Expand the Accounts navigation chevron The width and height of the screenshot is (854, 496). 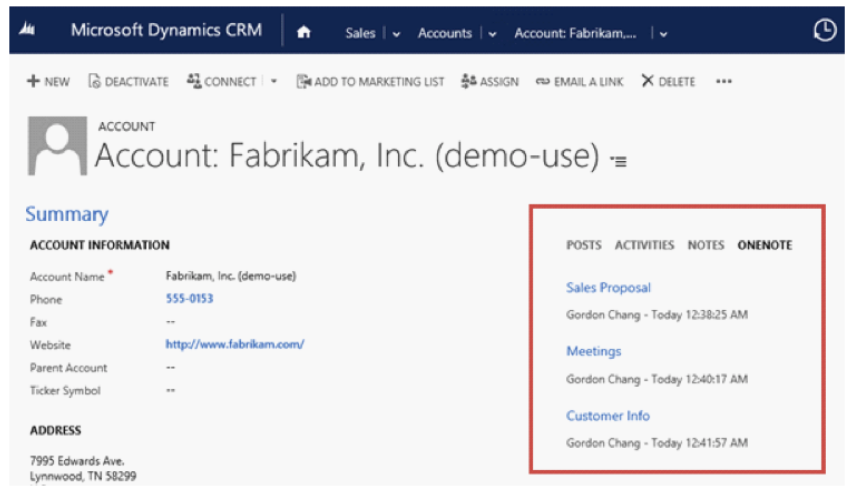click(x=492, y=34)
